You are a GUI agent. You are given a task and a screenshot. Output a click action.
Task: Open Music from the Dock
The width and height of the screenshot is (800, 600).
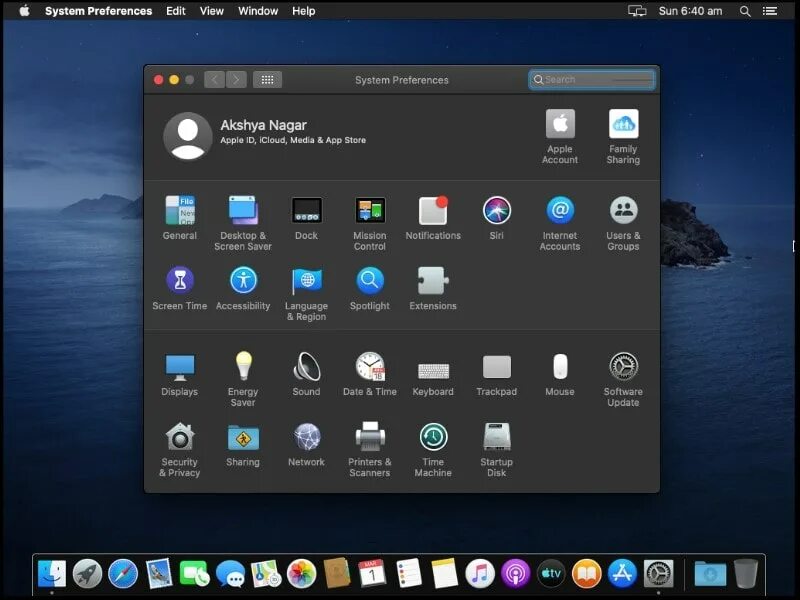pyautogui.click(x=480, y=573)
